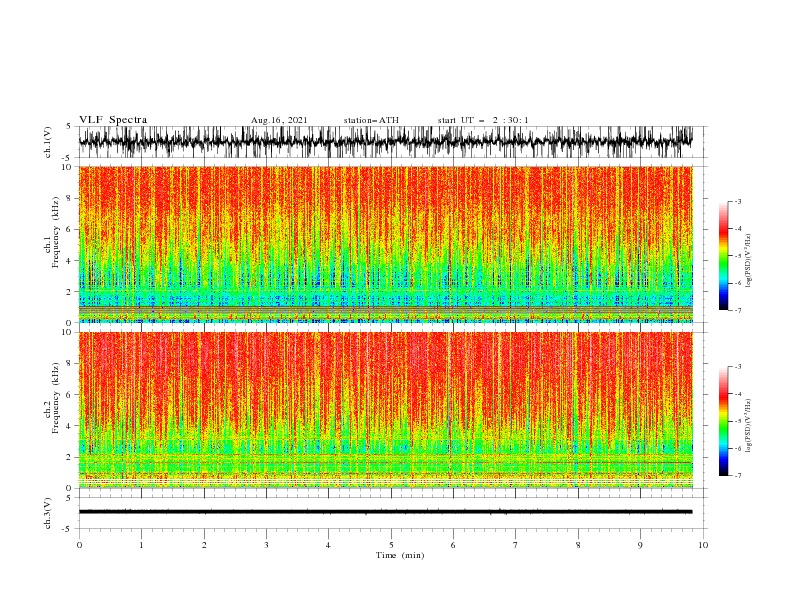Click time axis tick label "8"
Image resolution: width=792 pixels, height=612 pixels.
(x=578, y=545)
